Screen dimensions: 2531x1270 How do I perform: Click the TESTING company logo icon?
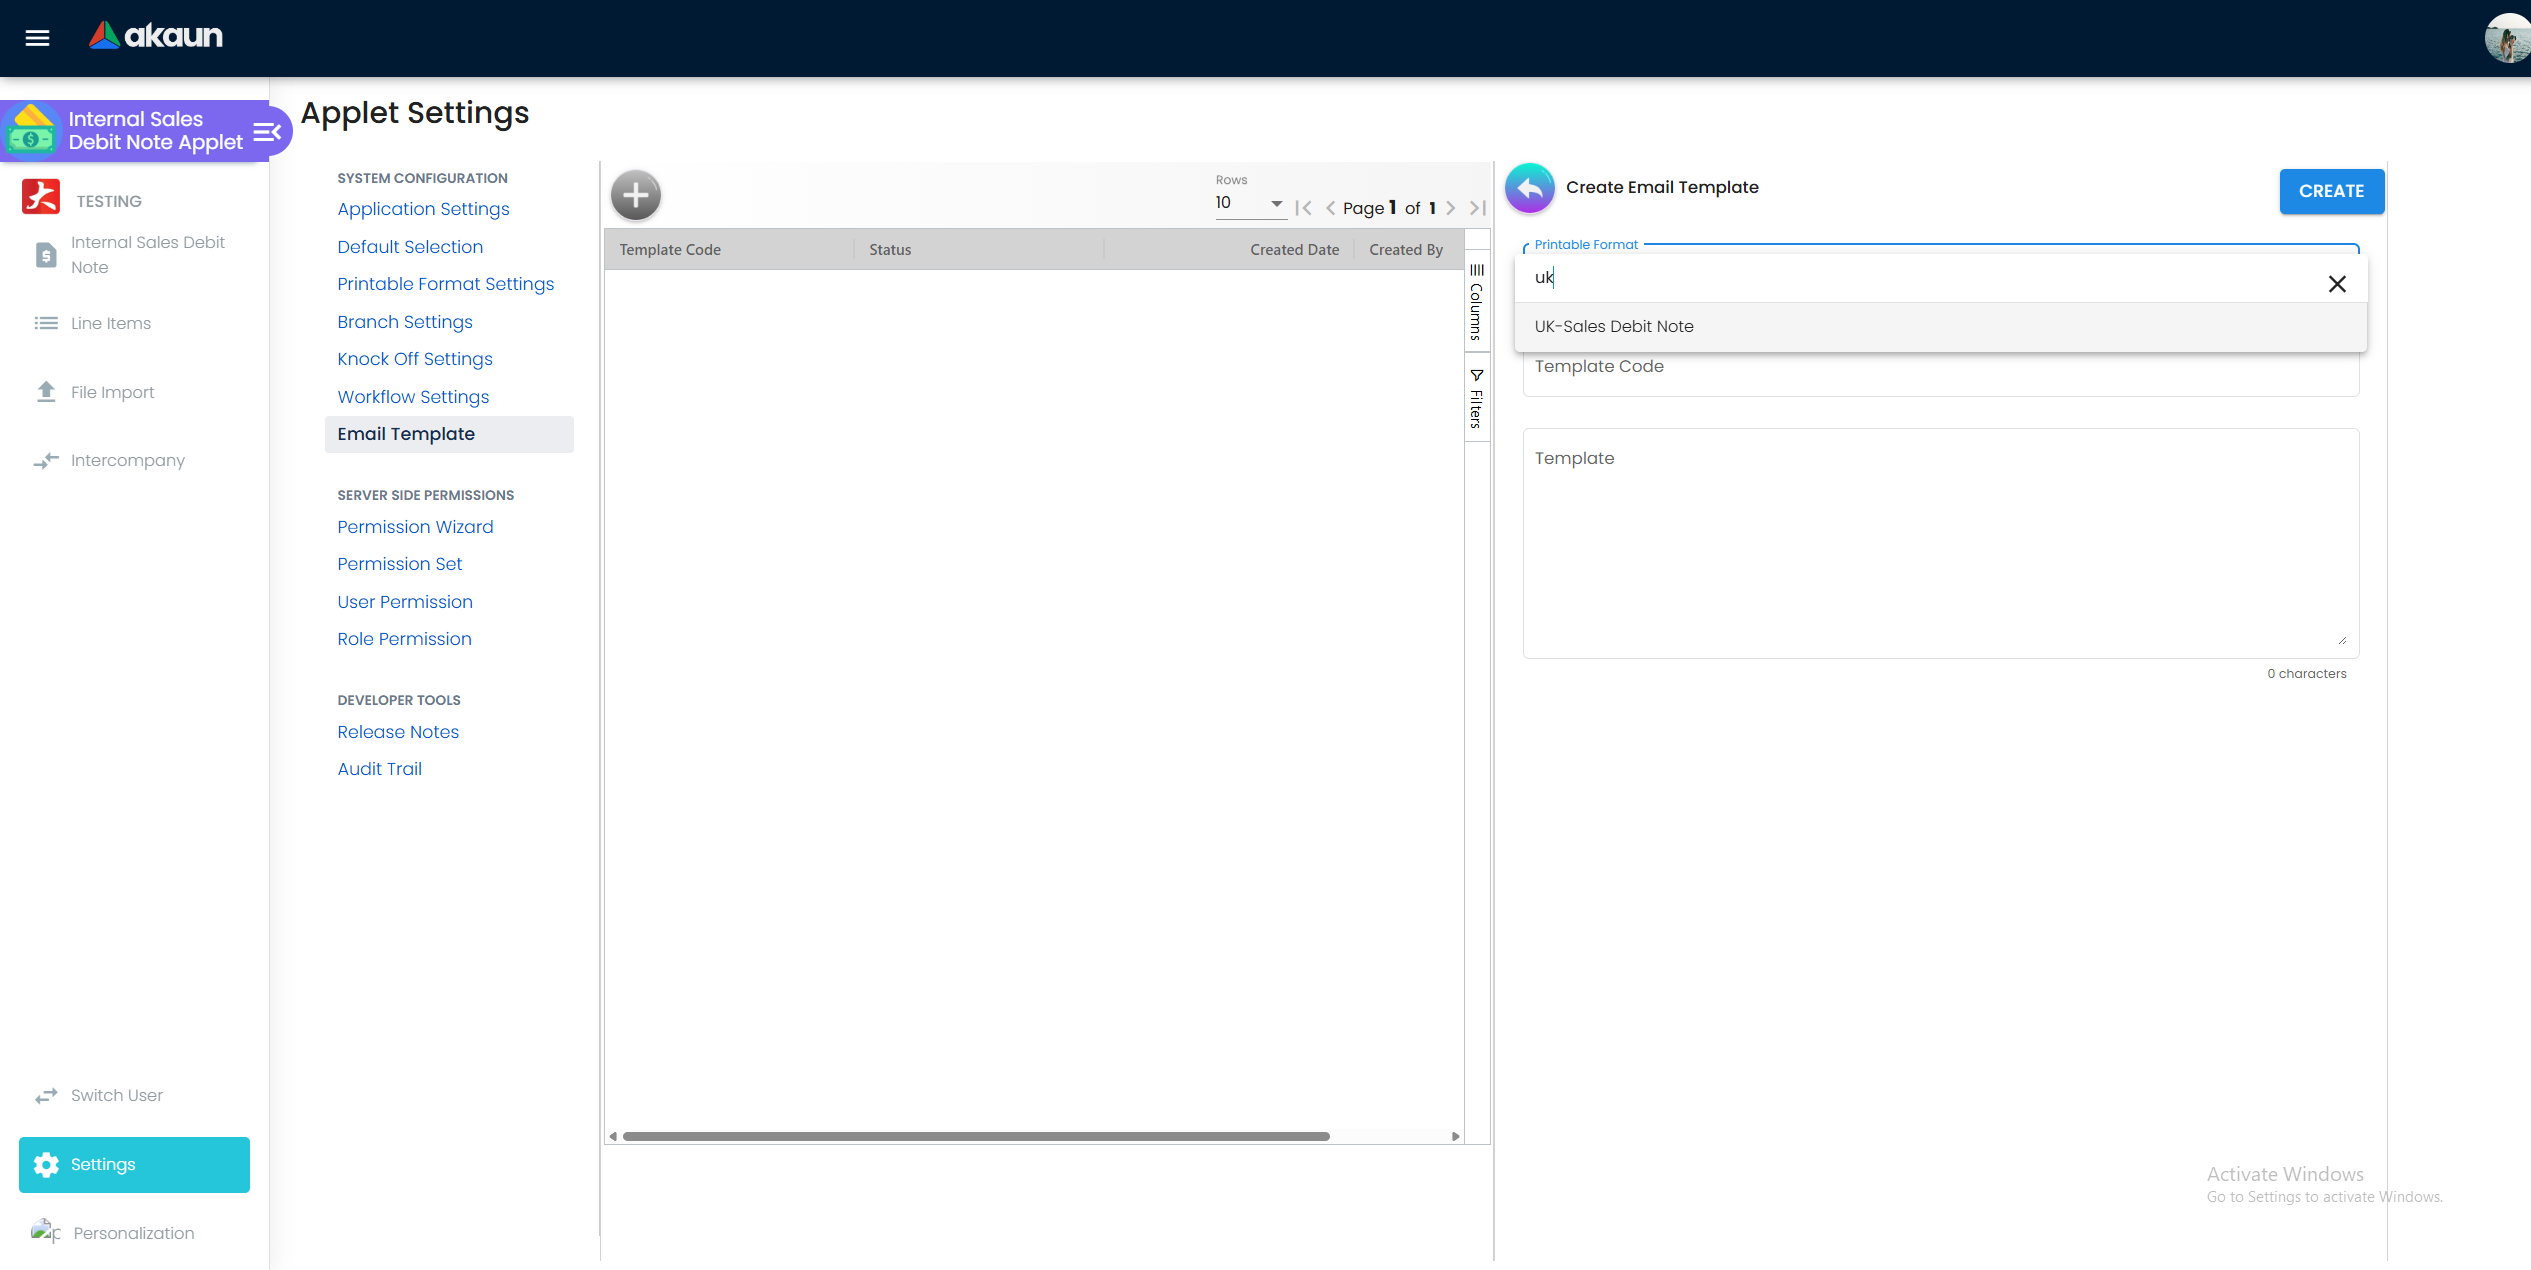(x=41, y=197)
